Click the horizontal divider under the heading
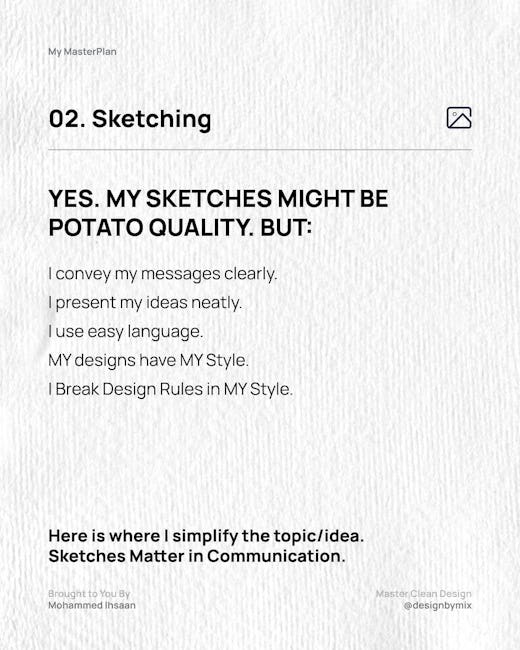Viewport: 520px width, 650px height. [260, 149]
